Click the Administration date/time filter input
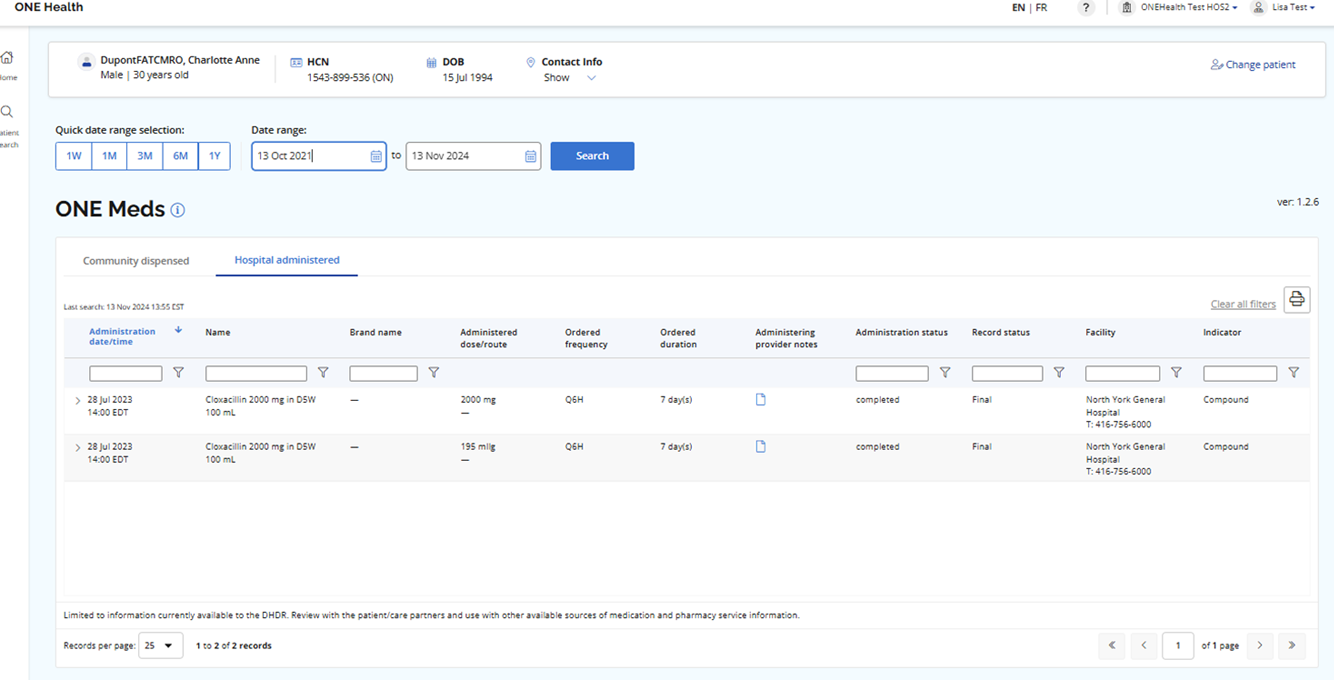Viewport: 1334px width, 680px height. pos(125,373)
